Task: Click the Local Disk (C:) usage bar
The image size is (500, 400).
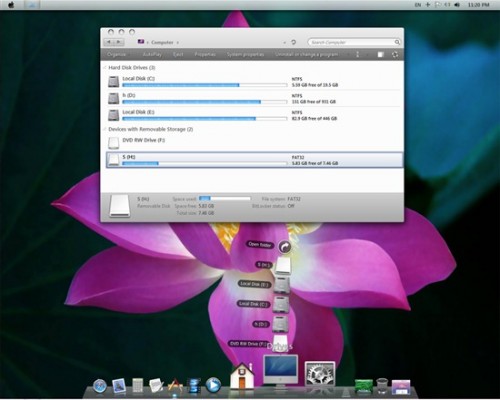Action: click(x=205, y=85)
